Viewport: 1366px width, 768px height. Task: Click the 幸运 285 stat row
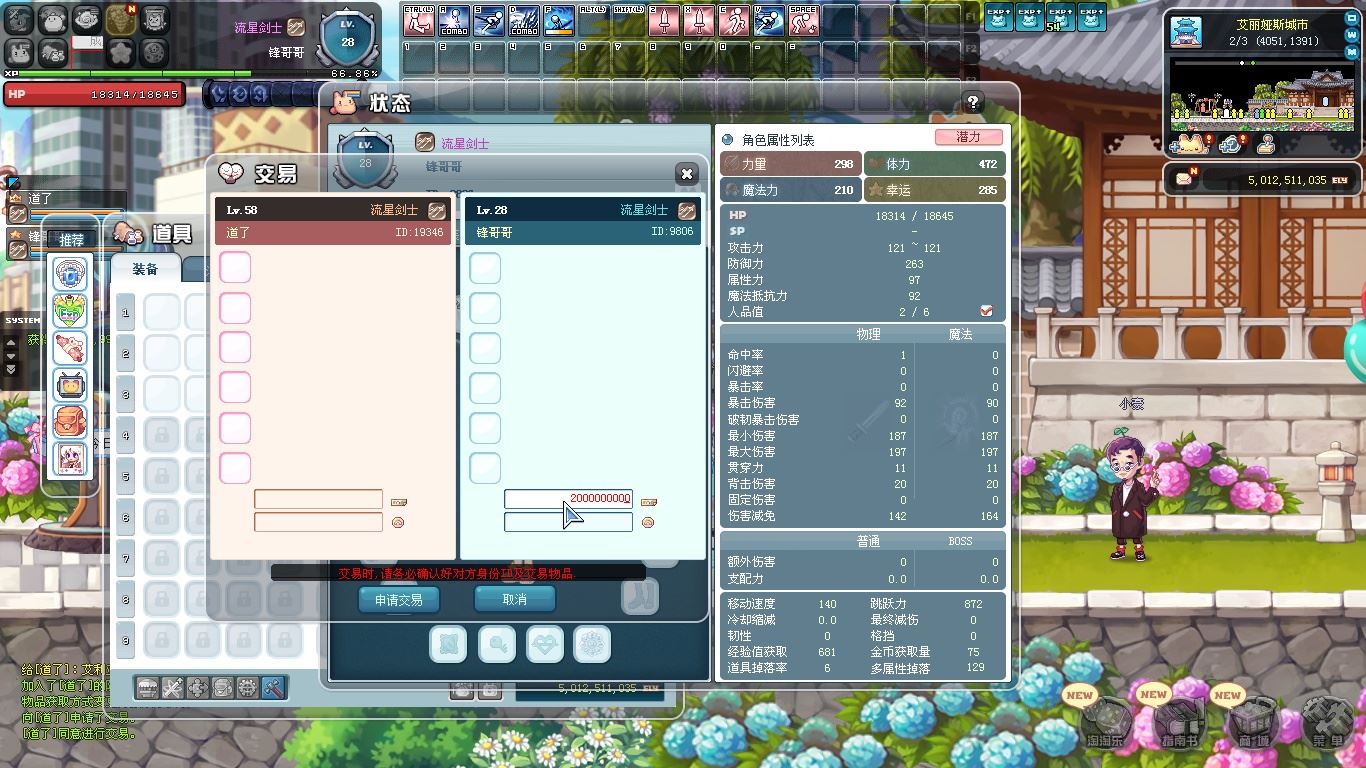(x=933, y=189)
